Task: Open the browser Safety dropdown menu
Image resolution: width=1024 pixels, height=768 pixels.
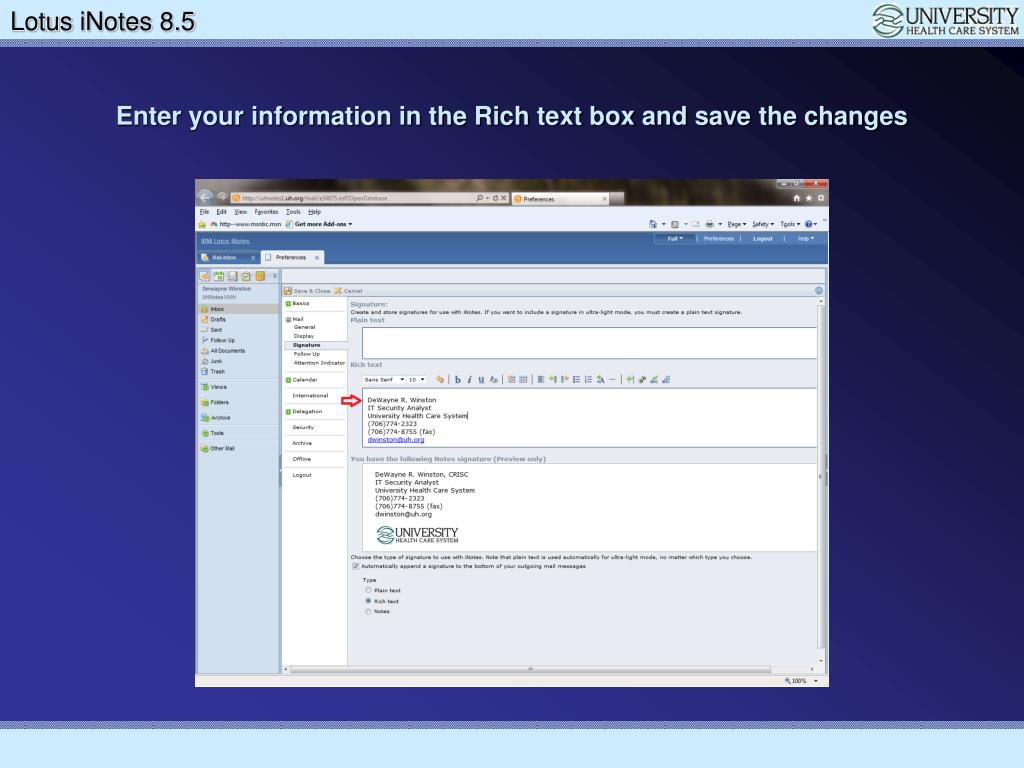Action: [x=763, y=224]
